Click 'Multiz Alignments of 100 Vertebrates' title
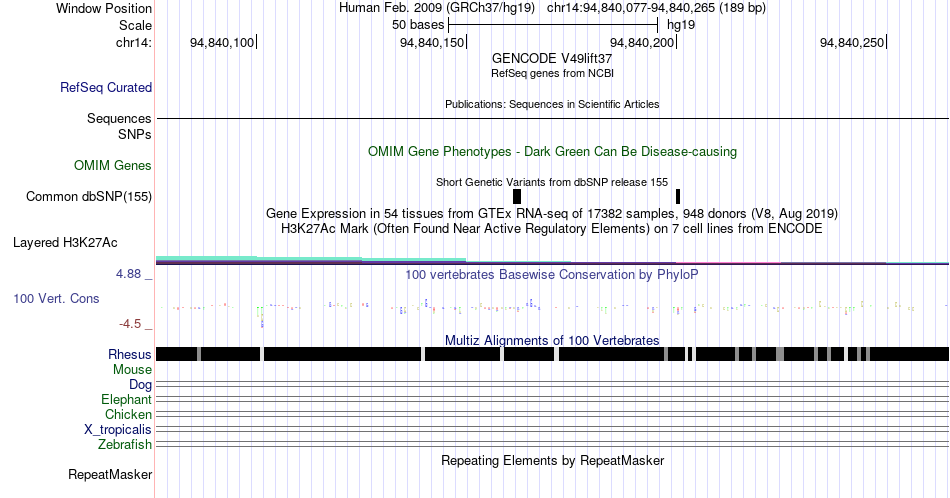The width and height of the screenshot is (950, 498). point(552,340)
